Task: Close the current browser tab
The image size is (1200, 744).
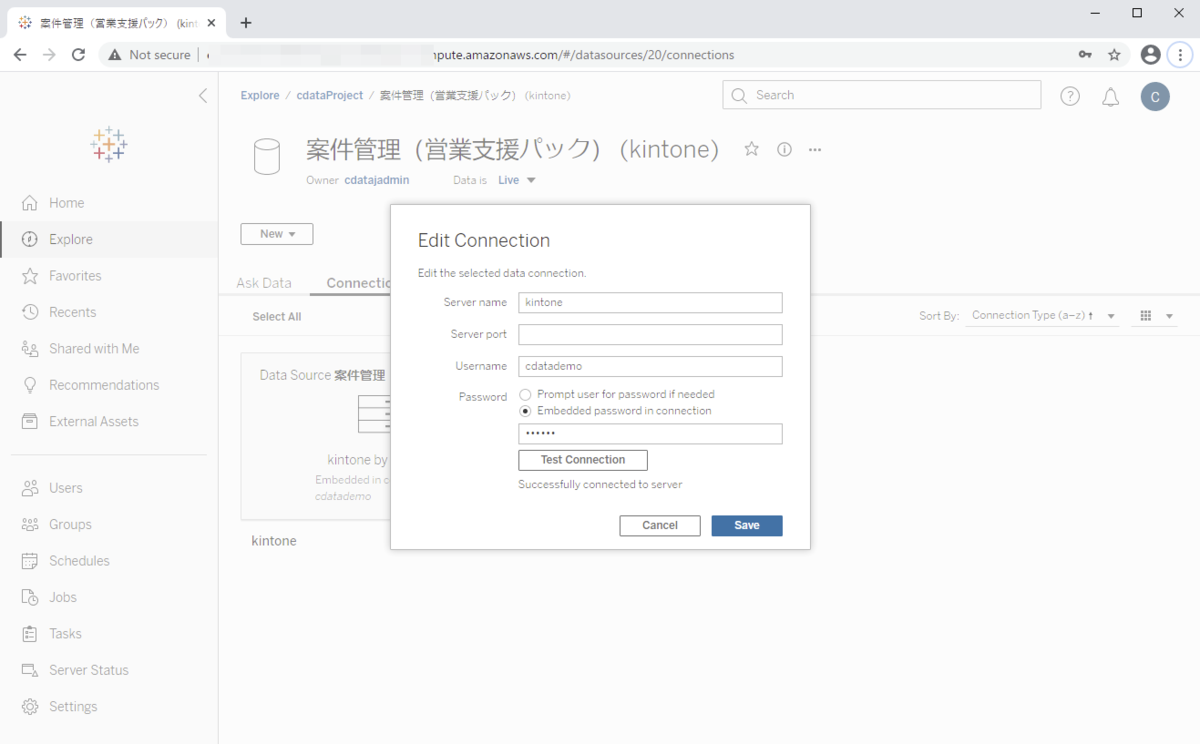Action: pos(211,22)
